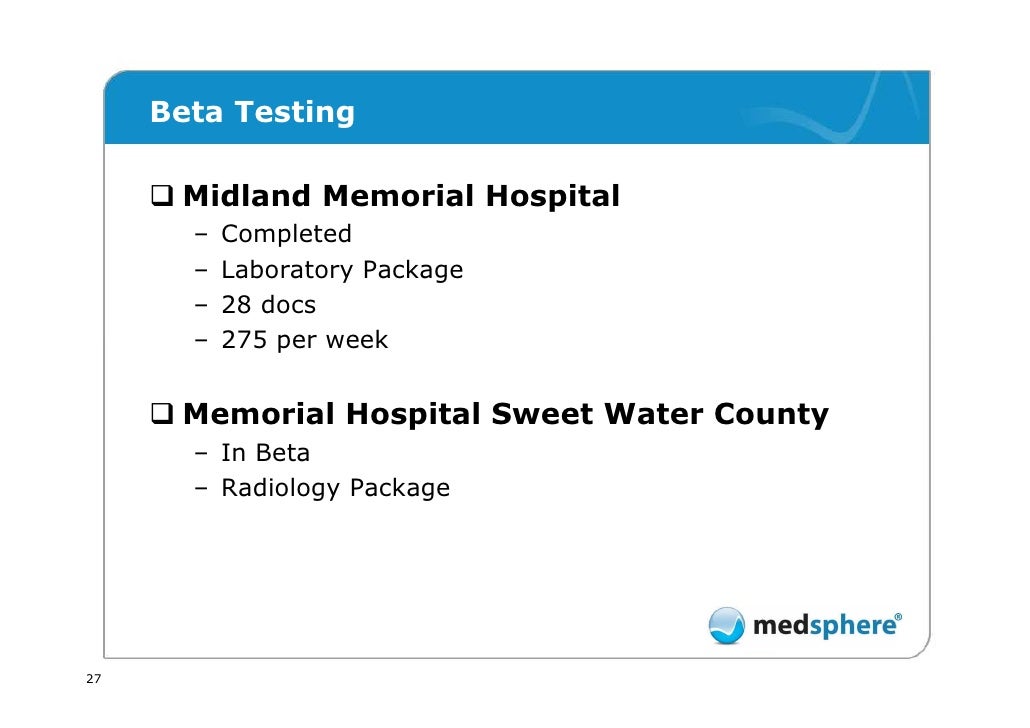The image size is (1030, 728).
Task: Click the dash before Completed
Action: coord(201,235)
